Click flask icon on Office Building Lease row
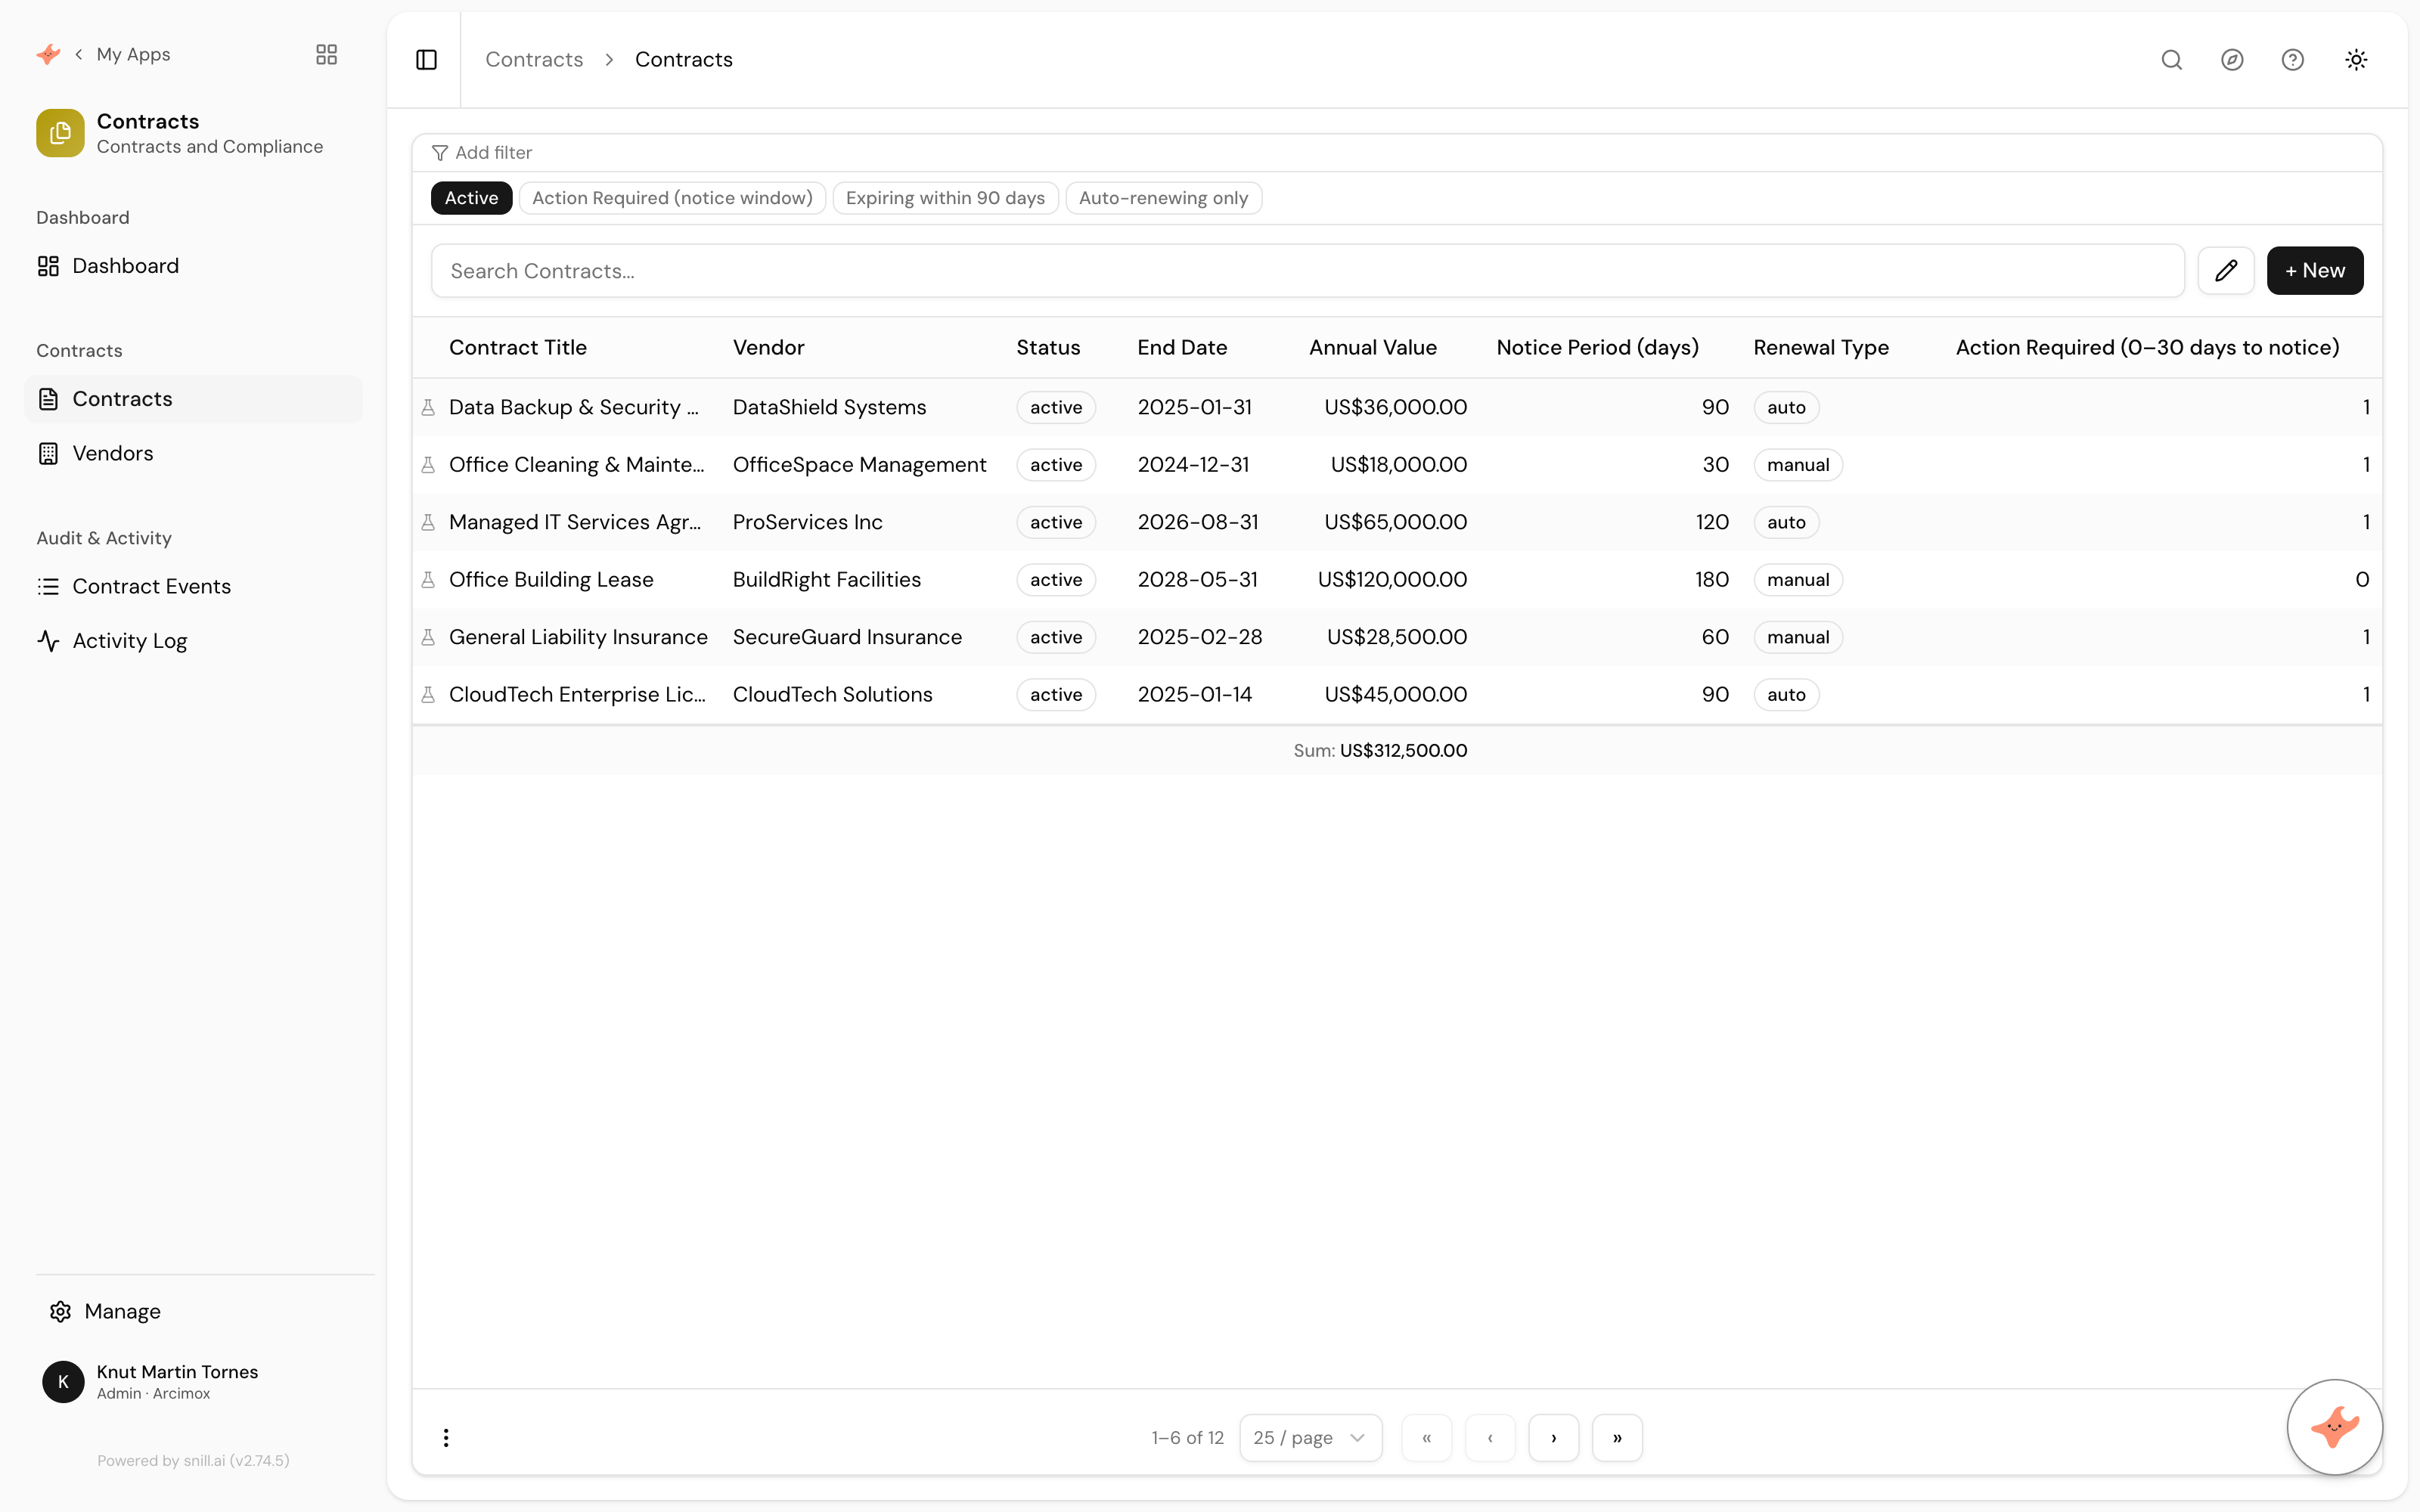This screenshot has width=2420, height=1512. coord(428,580)
